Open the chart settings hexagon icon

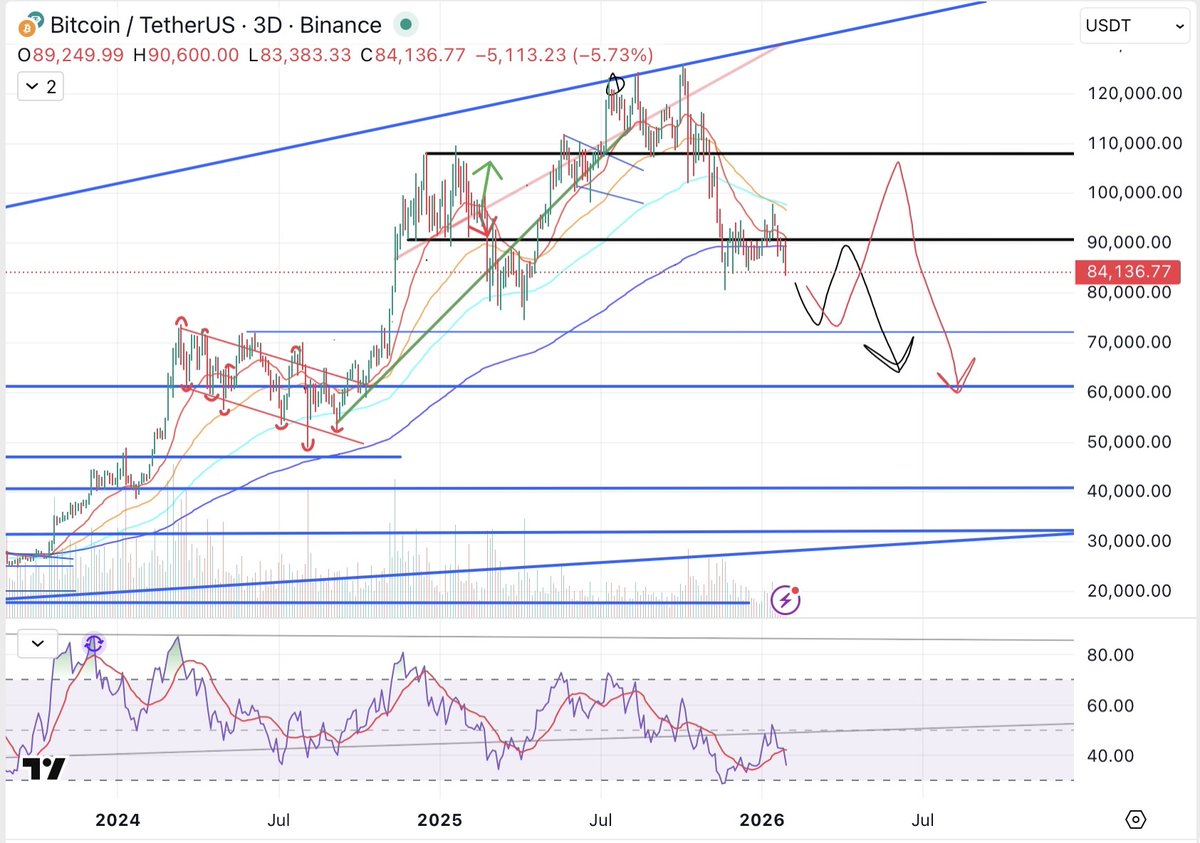[1135, 820]
